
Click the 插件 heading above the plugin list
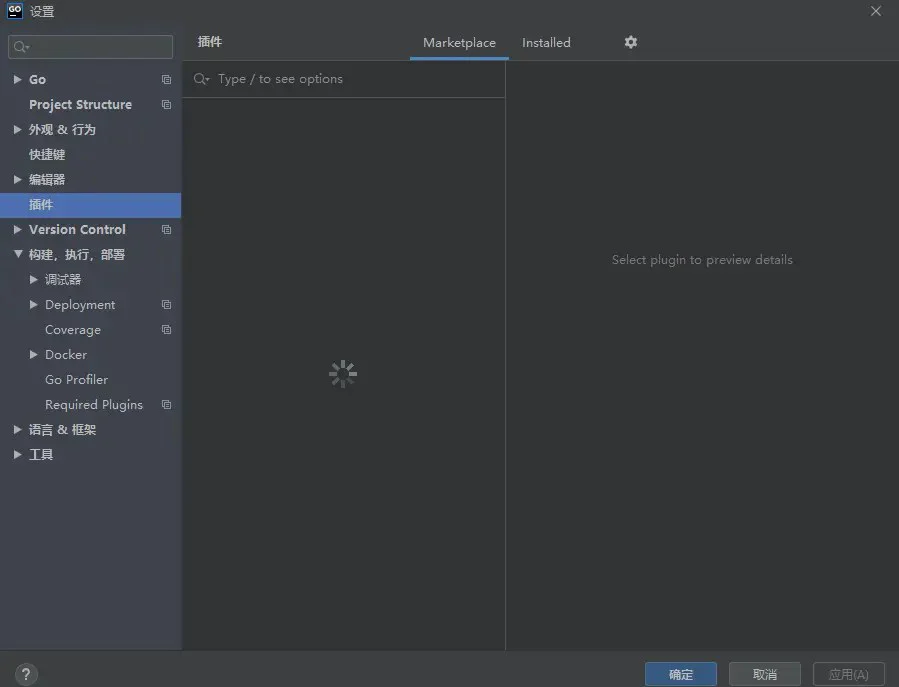click(x=210, y=42)
